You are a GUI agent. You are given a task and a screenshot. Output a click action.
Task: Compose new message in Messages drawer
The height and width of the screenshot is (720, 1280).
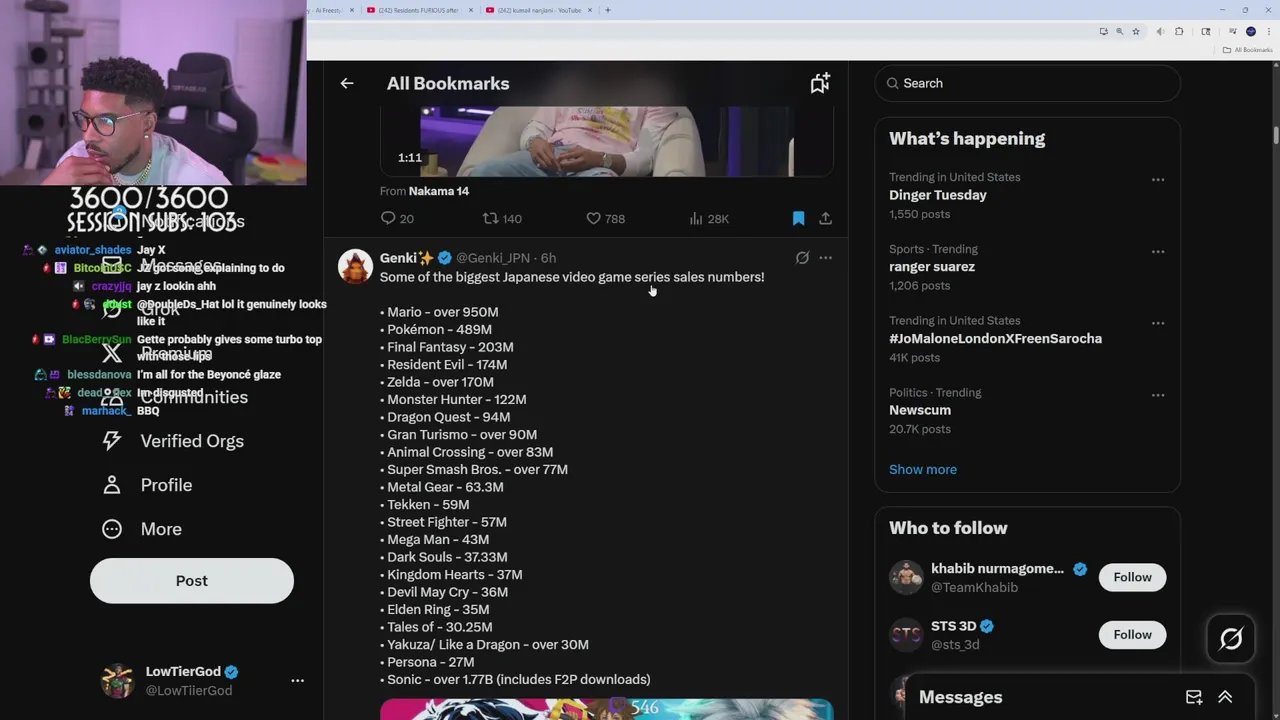[x=1194, y=697]
